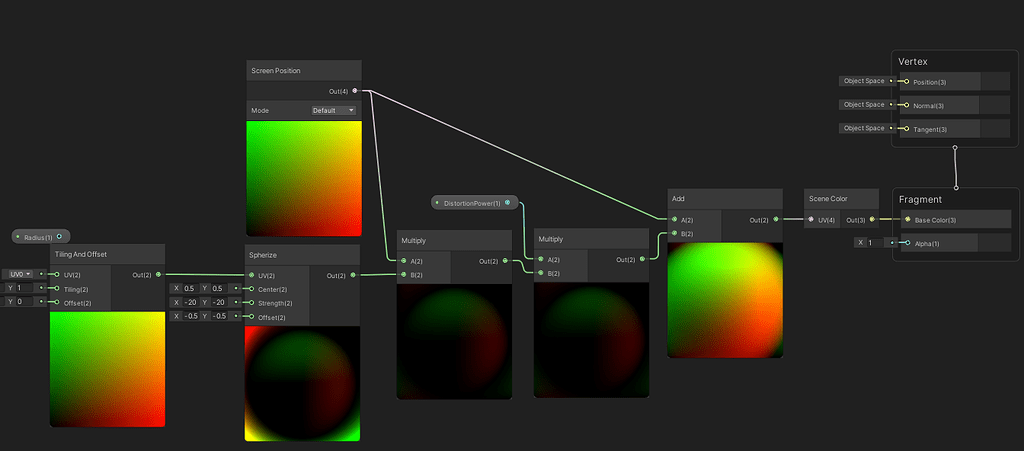Click Spherize Center X value field
Screen dimensions: 1024x451
[189, 288]
